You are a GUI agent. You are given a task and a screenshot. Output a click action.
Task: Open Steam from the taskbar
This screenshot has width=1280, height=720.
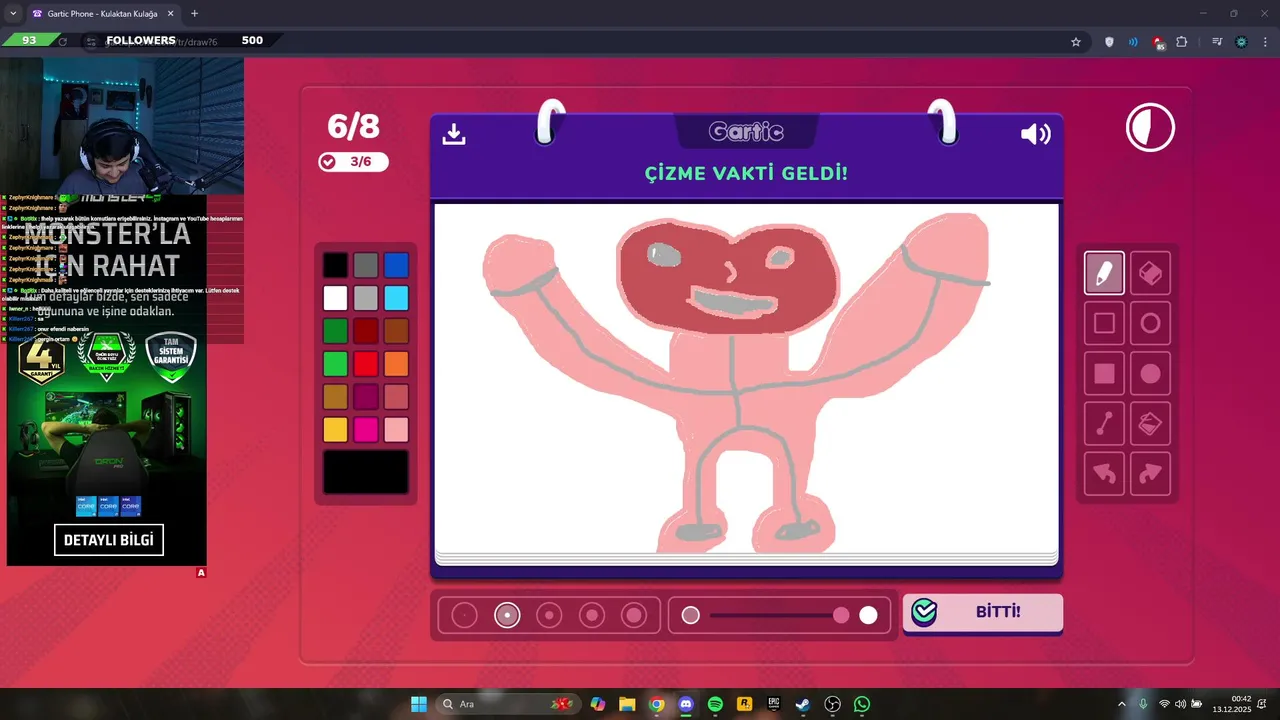803,704
